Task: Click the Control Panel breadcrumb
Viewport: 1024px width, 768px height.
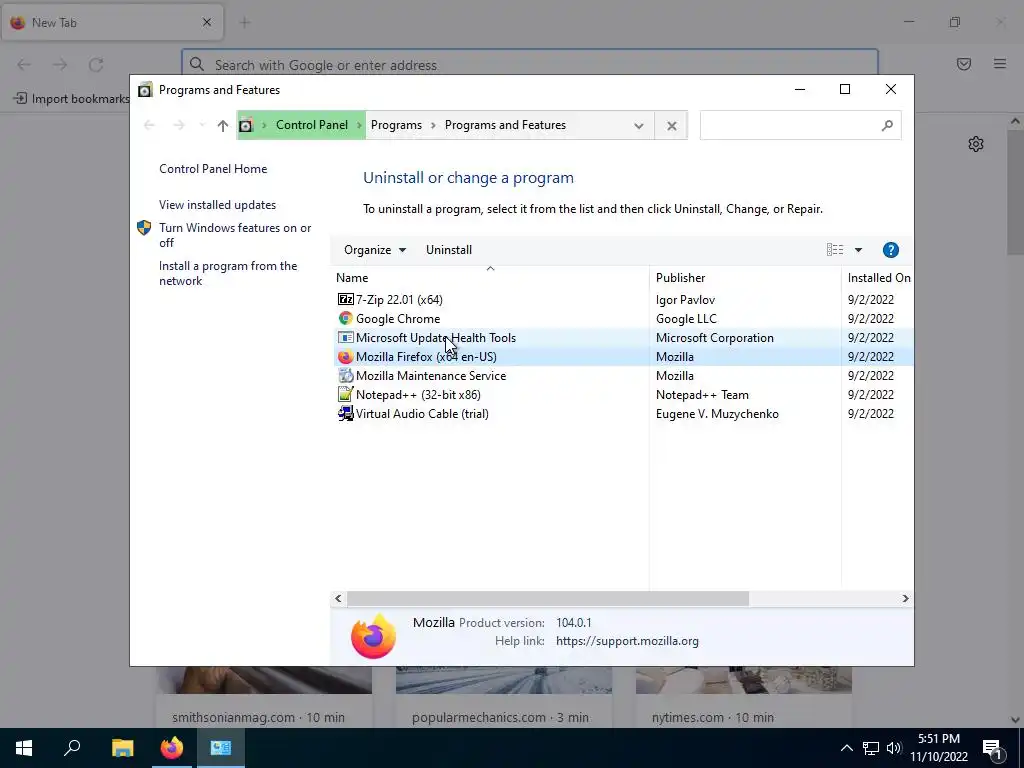Action: coord(312,125)
